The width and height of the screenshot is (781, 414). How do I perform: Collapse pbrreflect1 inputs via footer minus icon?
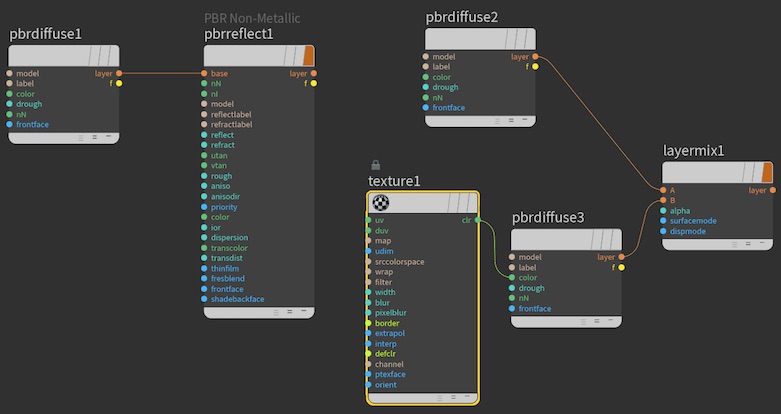coord(304,311)
